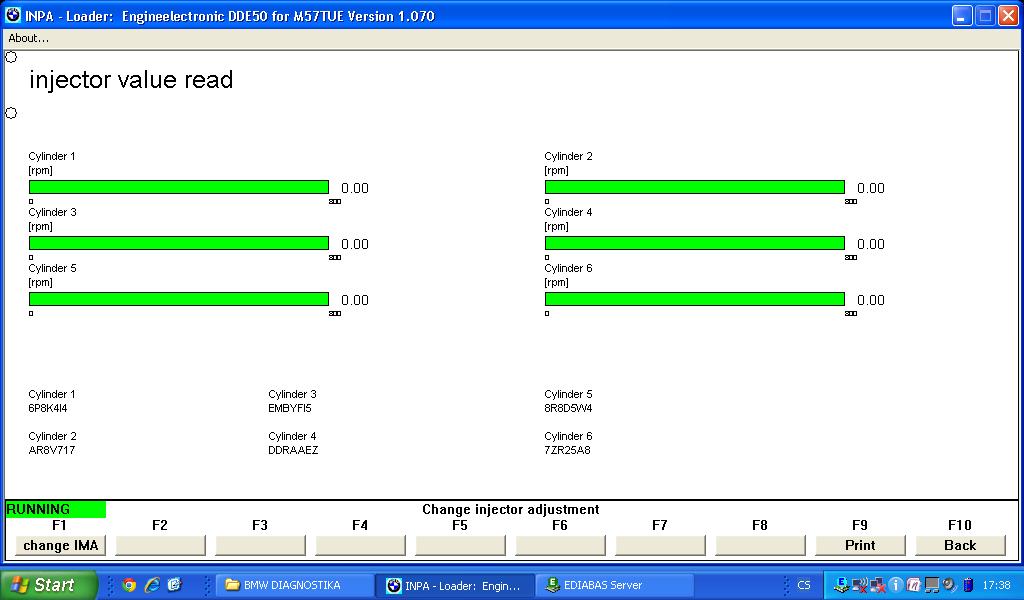1024x600 pixels.
Task: Click the Cylinder 4 injector code DDRAAEZ
Action: [x=293, y=450]
